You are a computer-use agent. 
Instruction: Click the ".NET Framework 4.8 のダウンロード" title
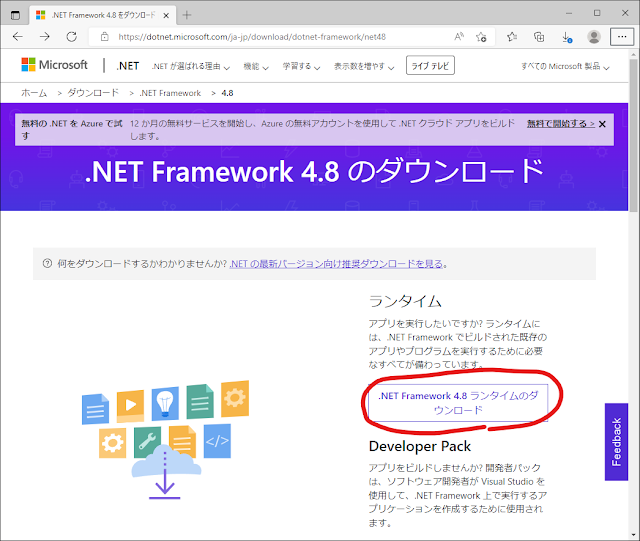tap(314, 171)
